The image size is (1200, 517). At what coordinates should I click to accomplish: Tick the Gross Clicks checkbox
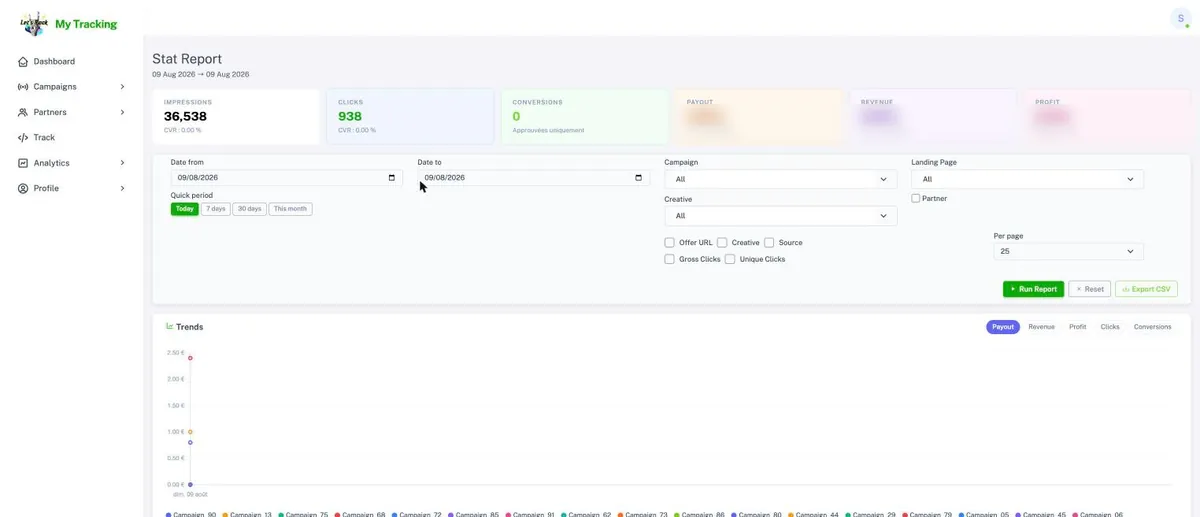pyautogui.click(x=670, y=259)
